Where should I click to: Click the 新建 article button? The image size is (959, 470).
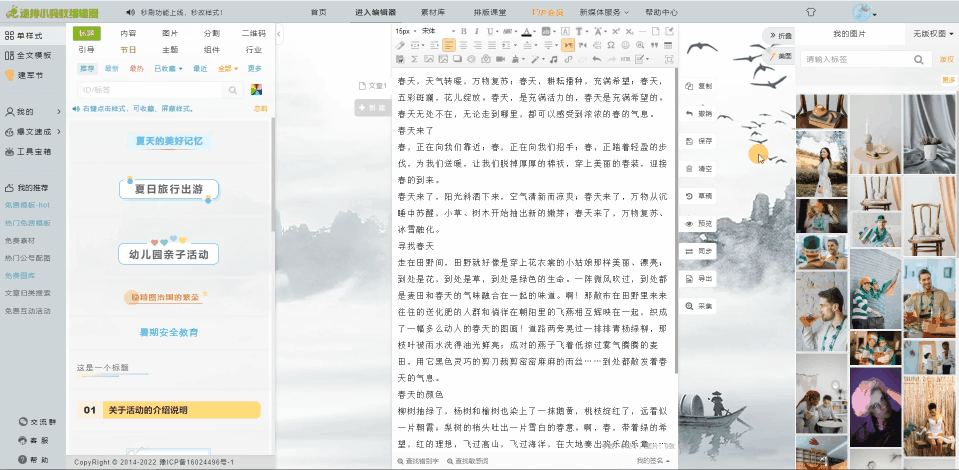pos(372,107)
